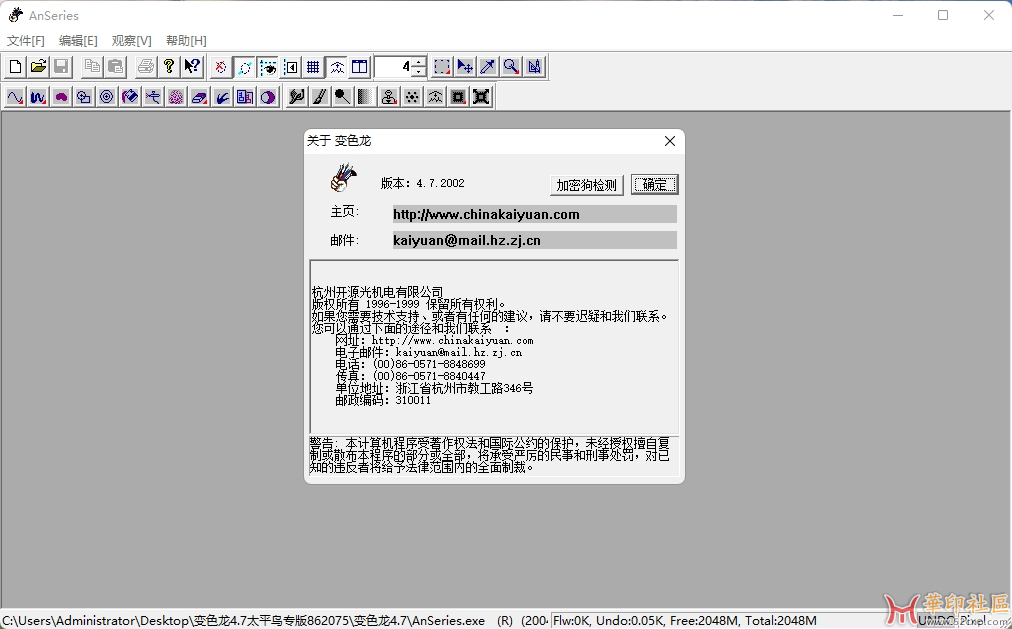Select the sine curve tool
1012x629 pixels.
click(15, 97)
